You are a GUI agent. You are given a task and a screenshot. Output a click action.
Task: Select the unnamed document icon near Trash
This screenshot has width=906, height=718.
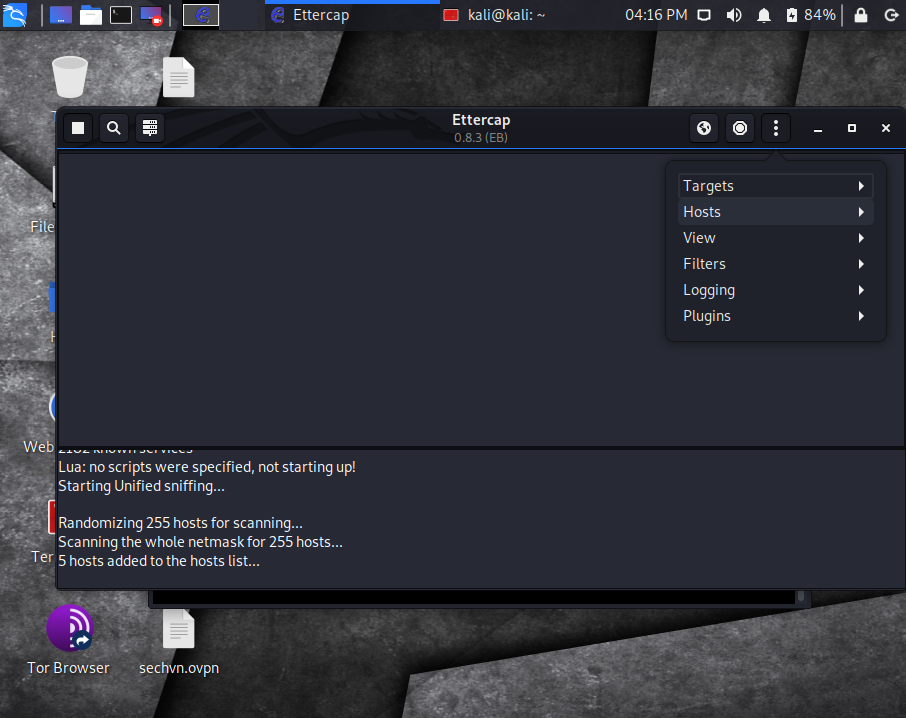179,77
